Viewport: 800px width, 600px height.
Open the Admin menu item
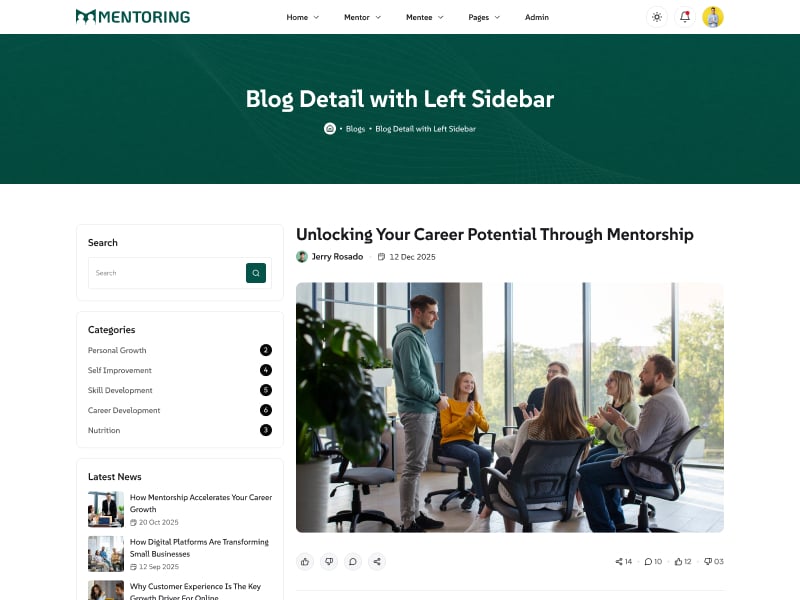537,17
